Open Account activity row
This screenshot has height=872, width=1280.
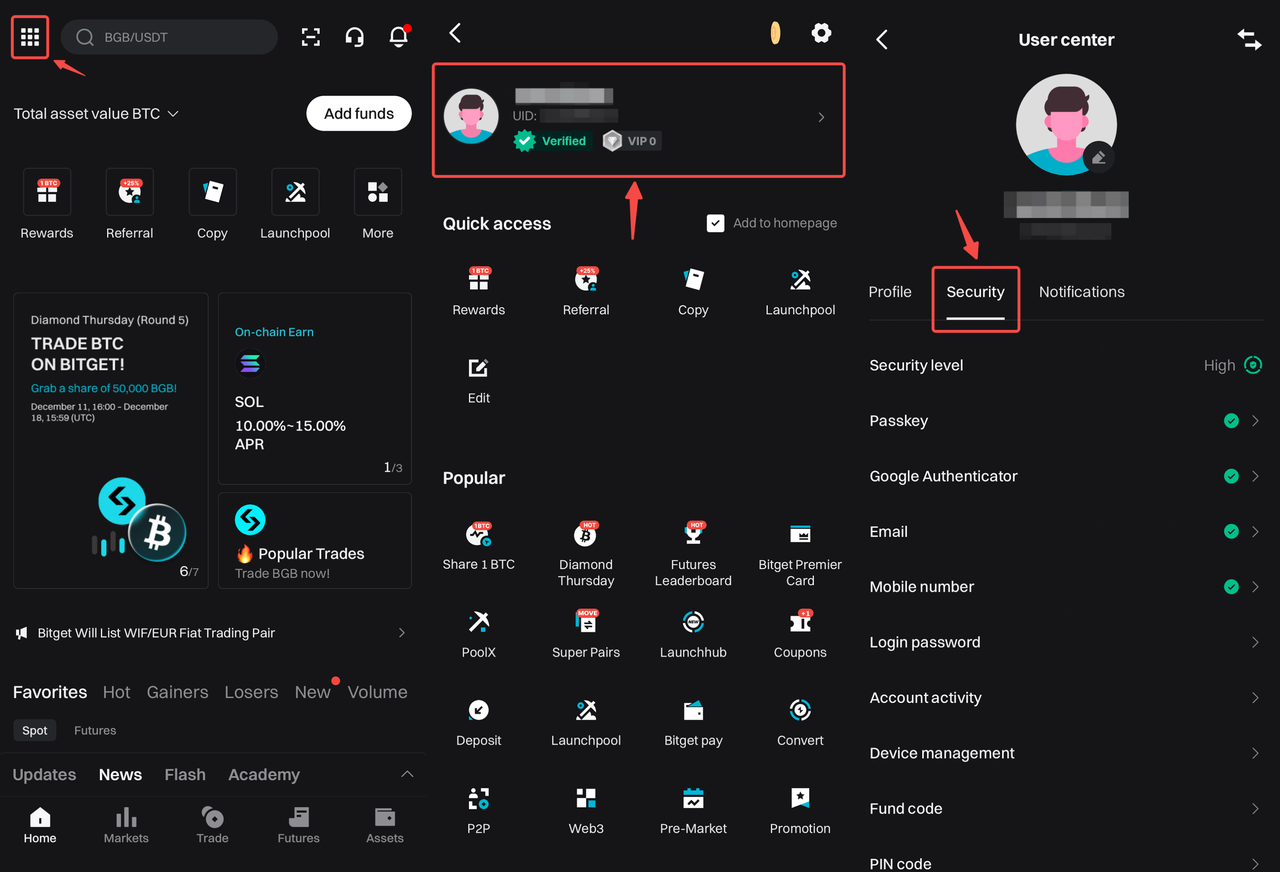click(1066, 698)
